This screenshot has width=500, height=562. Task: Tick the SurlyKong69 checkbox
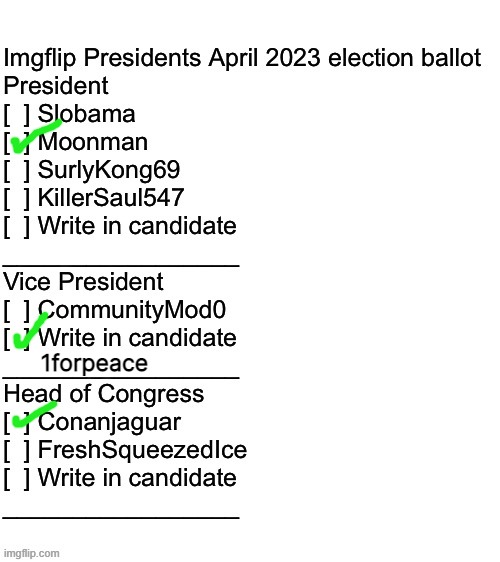tap(16, 171)
